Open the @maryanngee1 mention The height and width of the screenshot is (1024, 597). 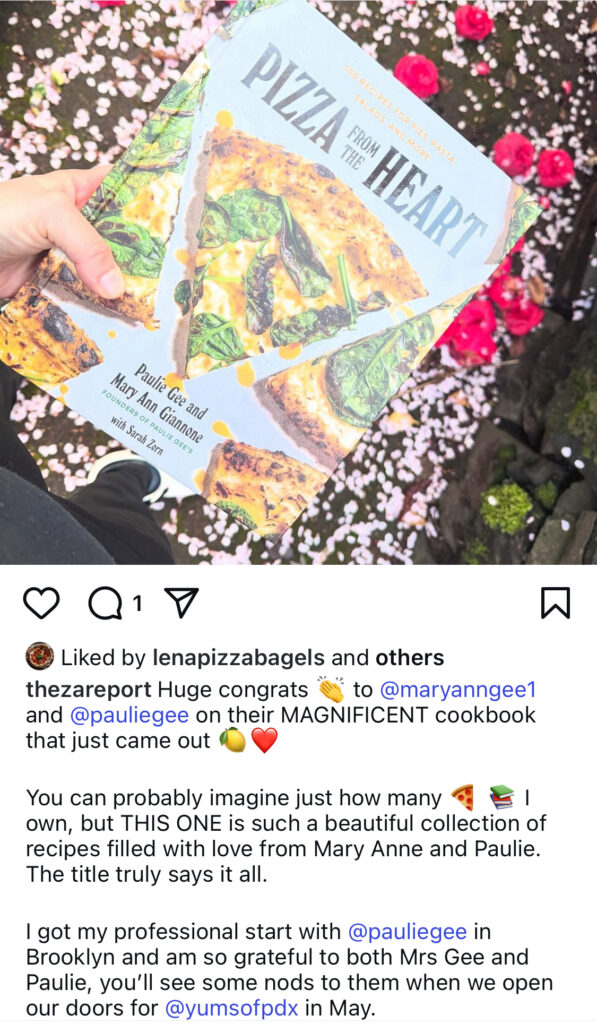point(457,690)
